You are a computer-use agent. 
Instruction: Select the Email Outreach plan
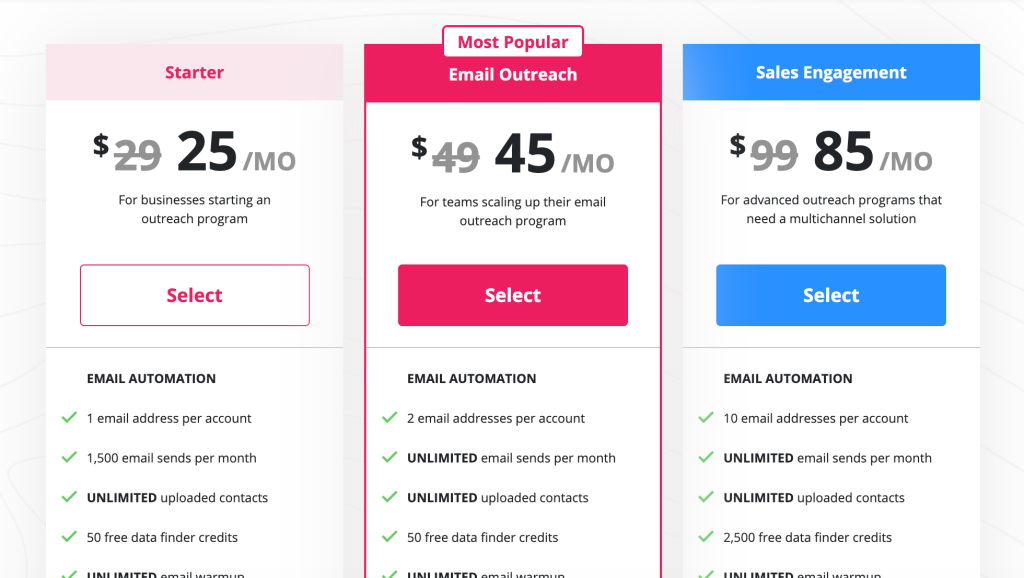(512, 295)
